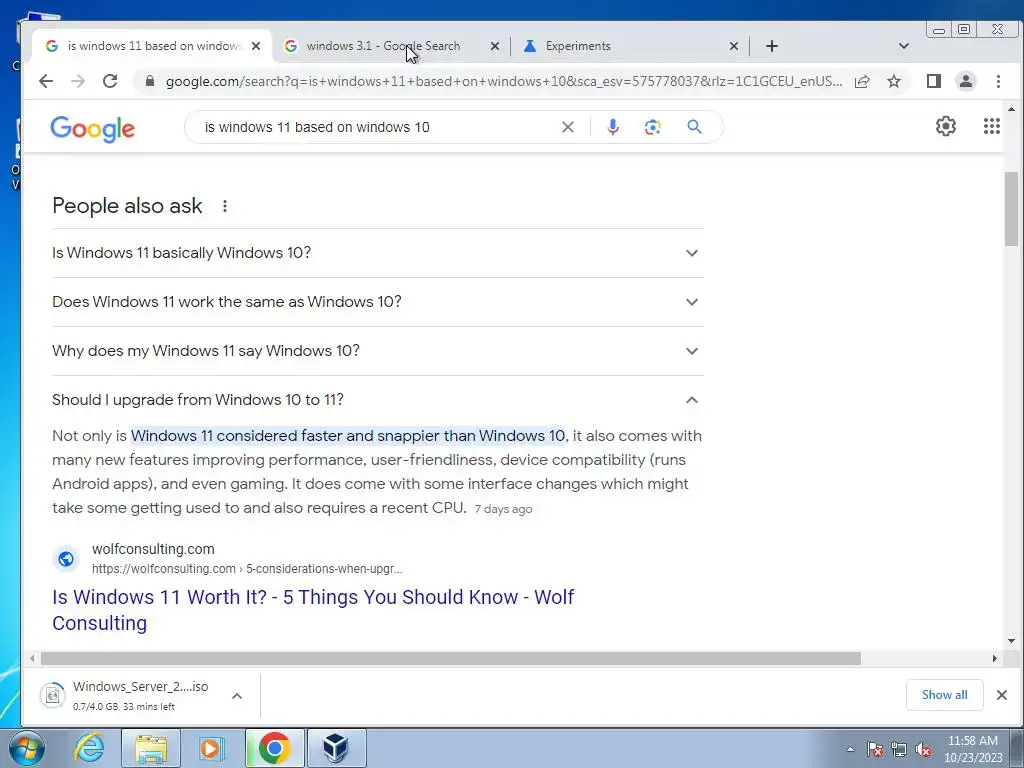
Task: Expand 'Does Windows 11 work the same'
Action: coord(377,302)
